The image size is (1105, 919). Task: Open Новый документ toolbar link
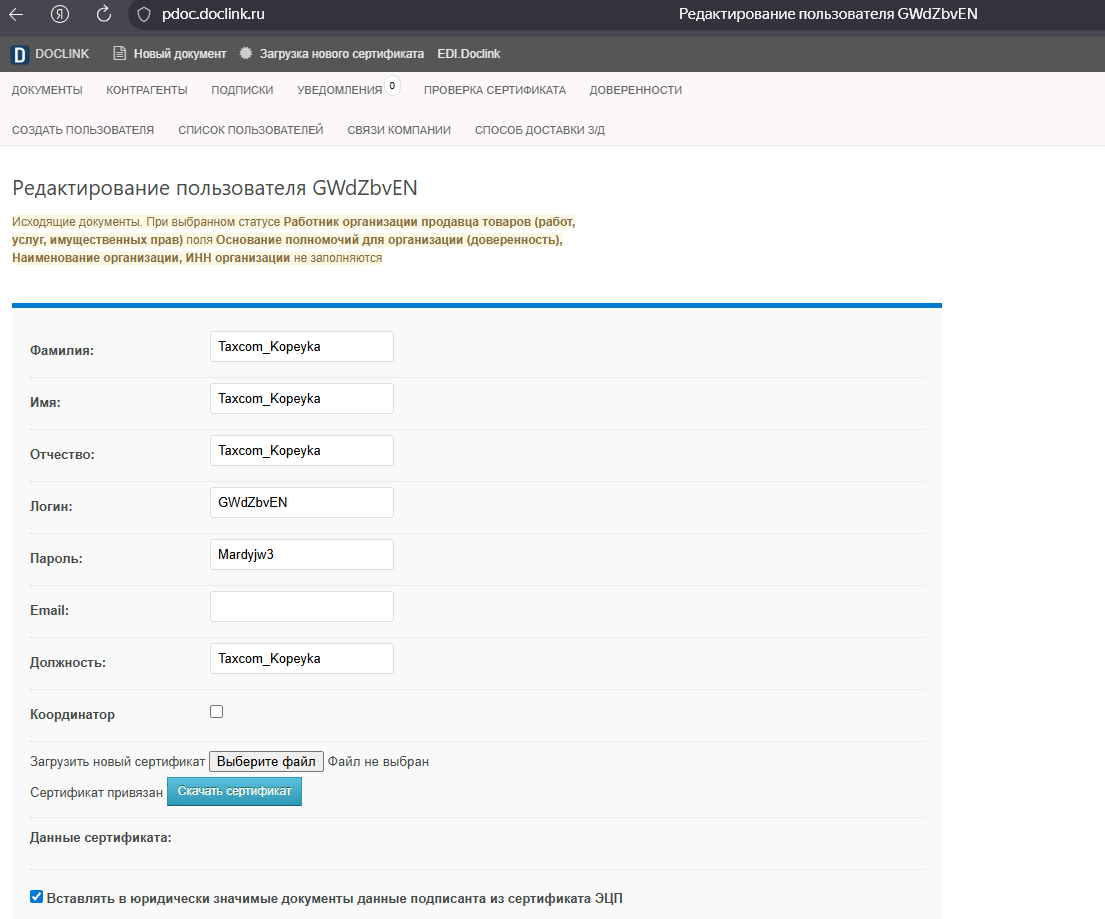180,54
